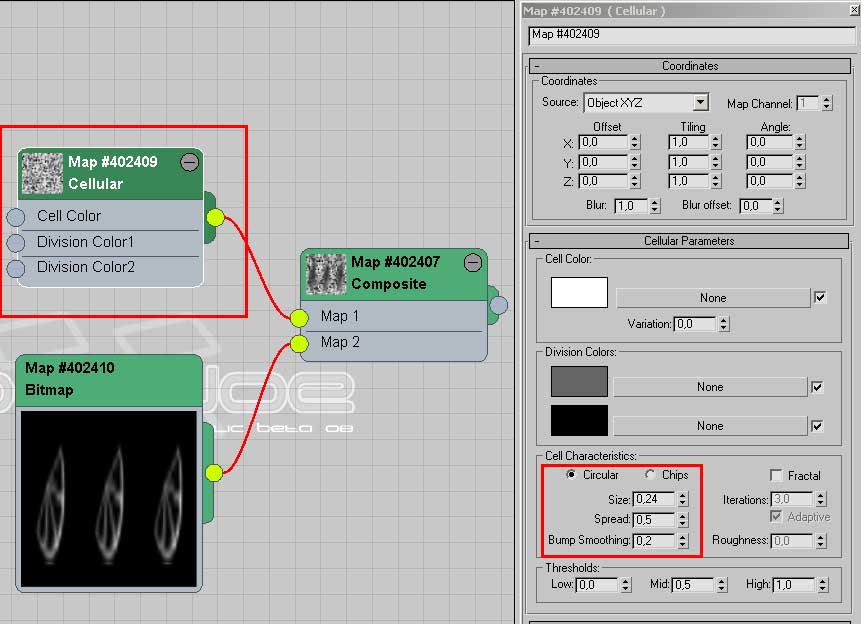The height and width of the screenshot is (624, 861).
Task: Collapse the Coordinates rollout
Action: (536, 66)
